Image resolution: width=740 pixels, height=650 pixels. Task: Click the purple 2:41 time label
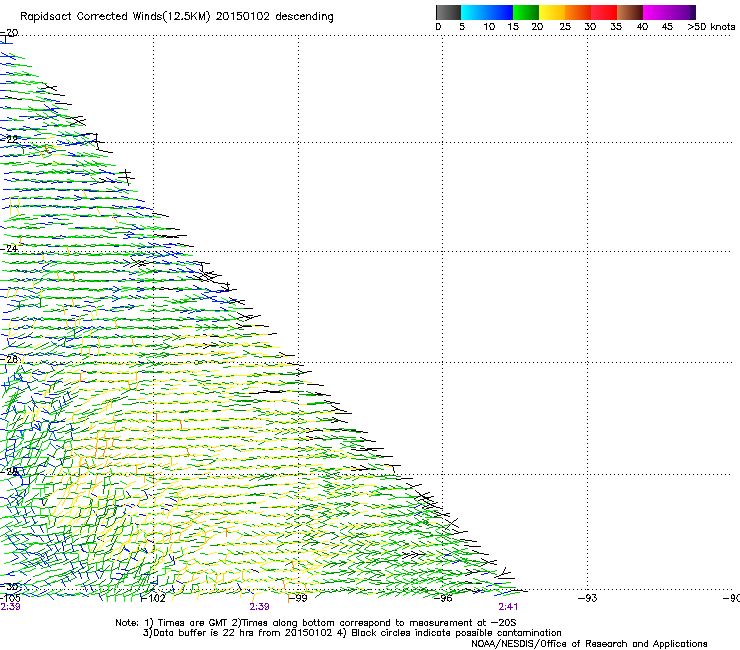click(508, 607)
